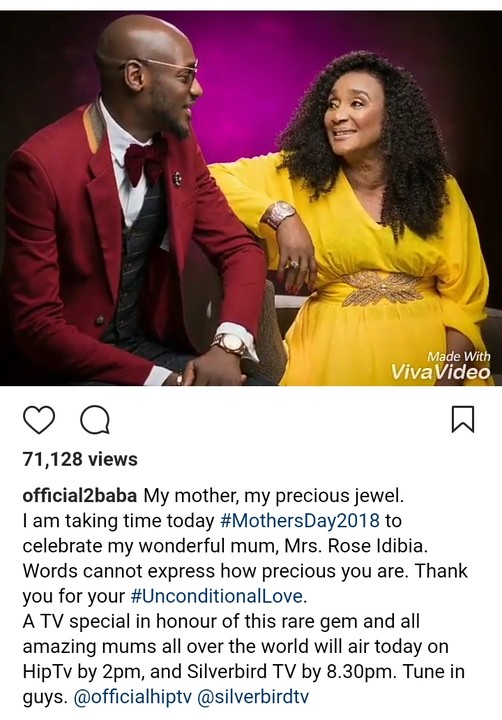Save the post with the bookmark icon
The height and width of the screenshot is (720, 502).
tap(463, 419)
